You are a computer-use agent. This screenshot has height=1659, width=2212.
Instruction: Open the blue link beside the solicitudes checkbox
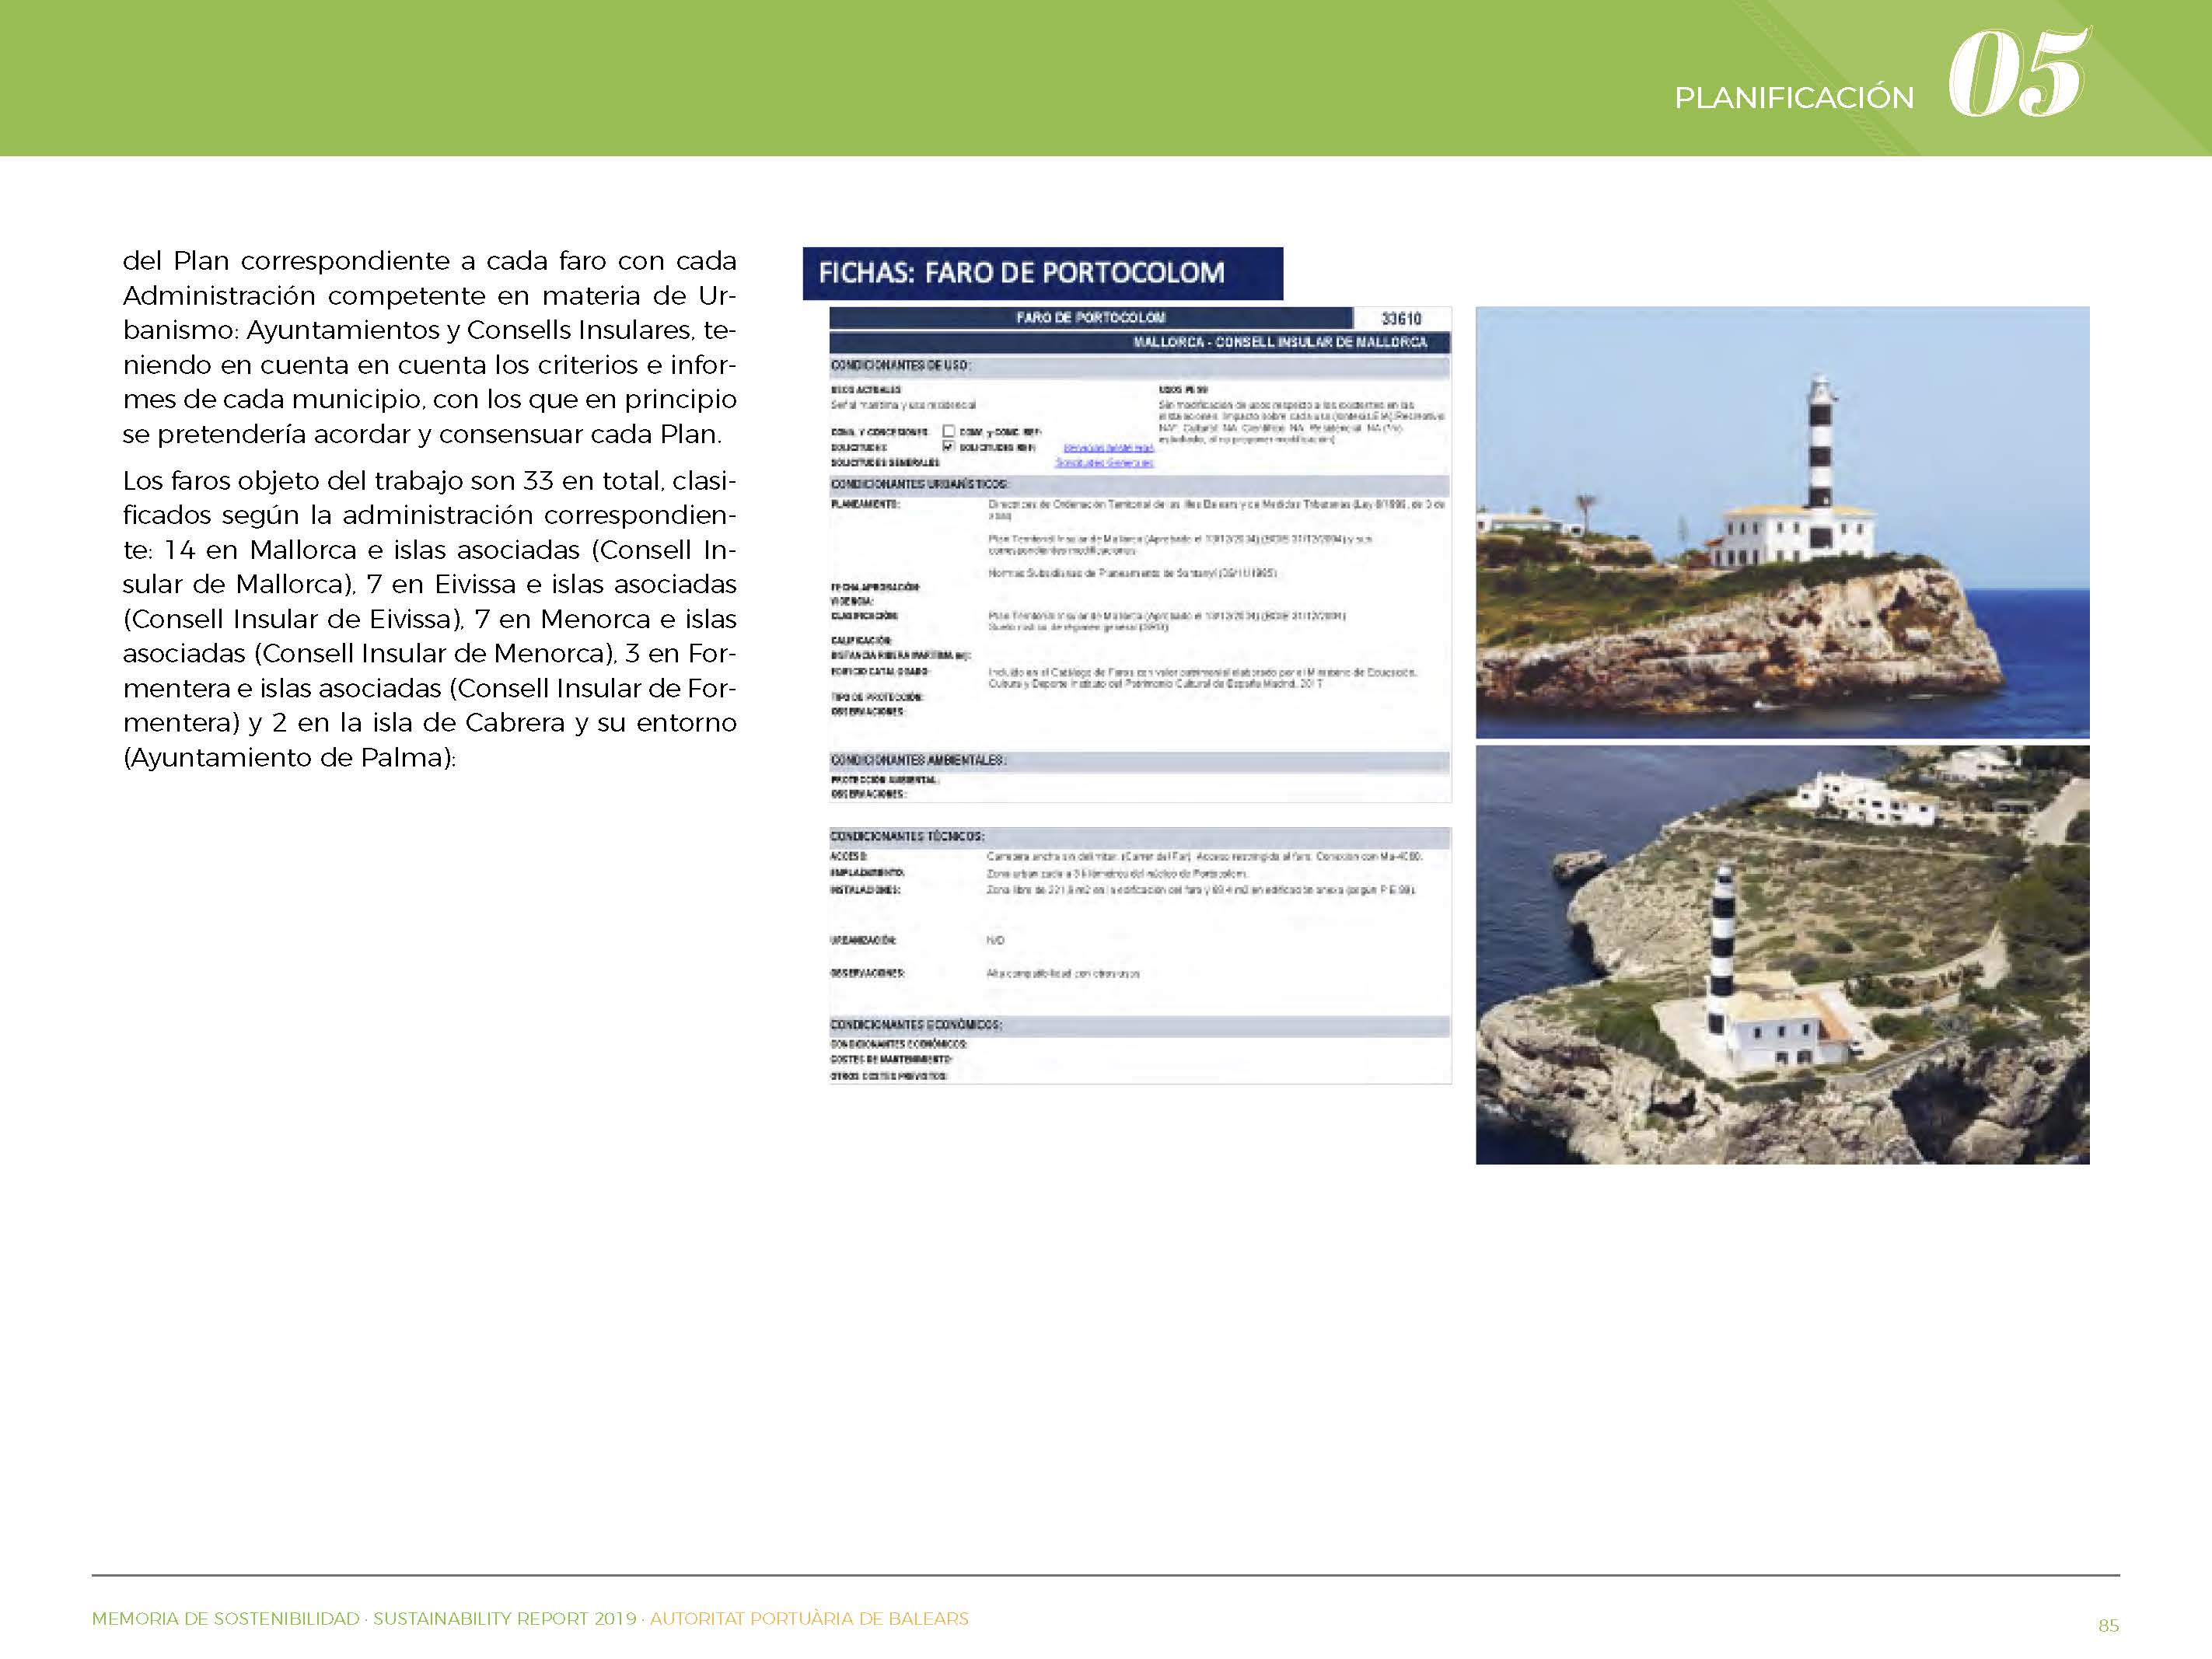tap(1108, 448)
